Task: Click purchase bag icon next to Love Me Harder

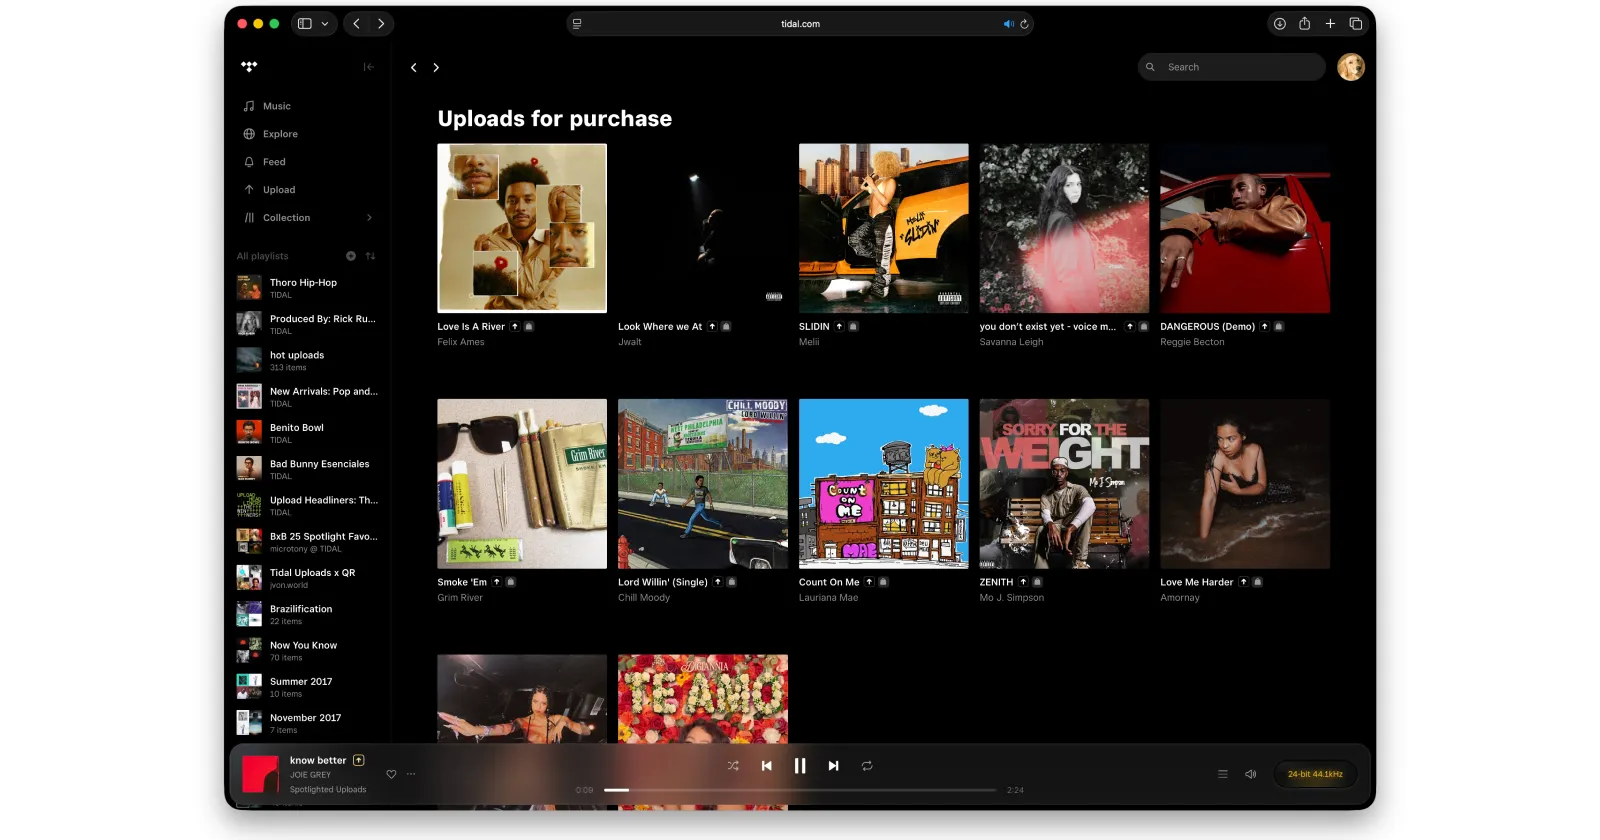Action: point(1257,582)
